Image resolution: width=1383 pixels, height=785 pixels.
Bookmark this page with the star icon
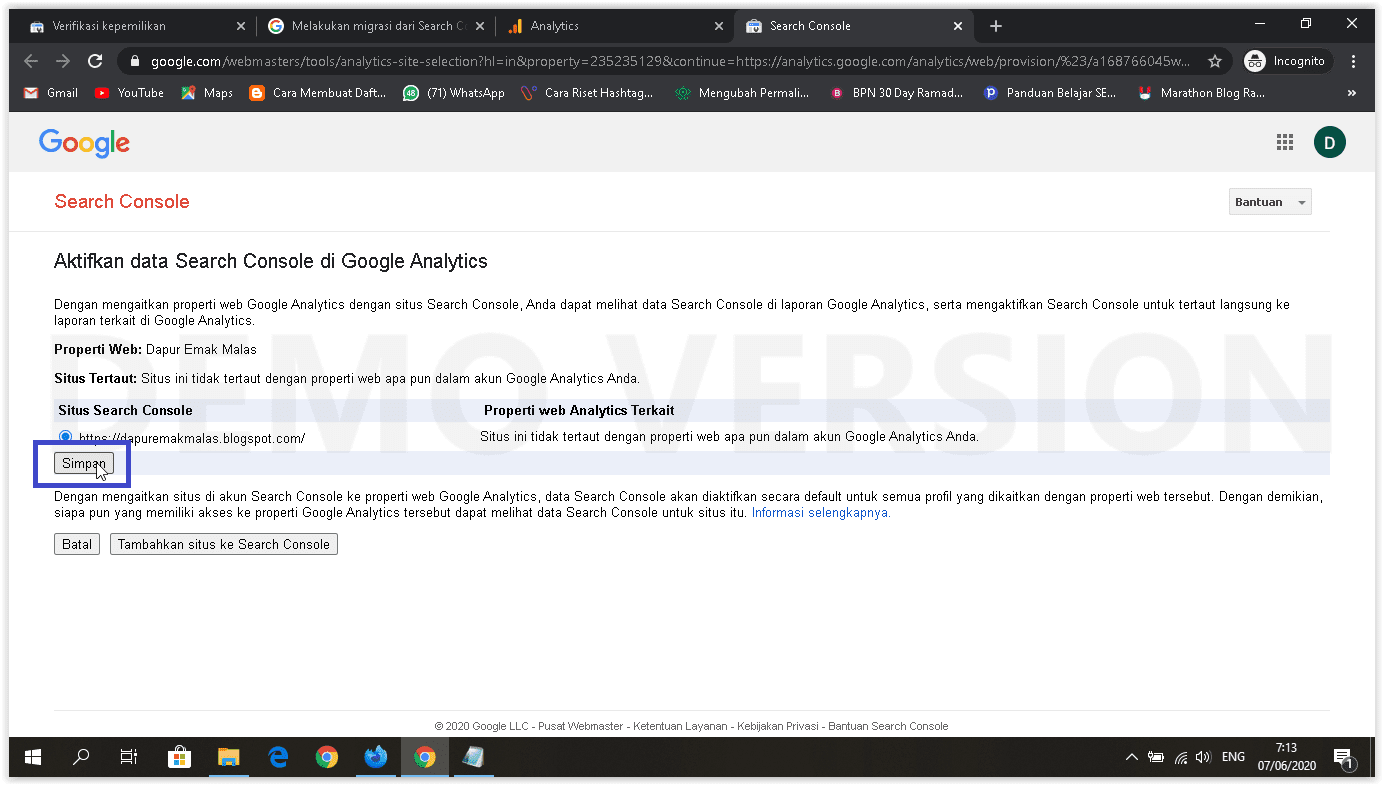(x=1215, y=61)
